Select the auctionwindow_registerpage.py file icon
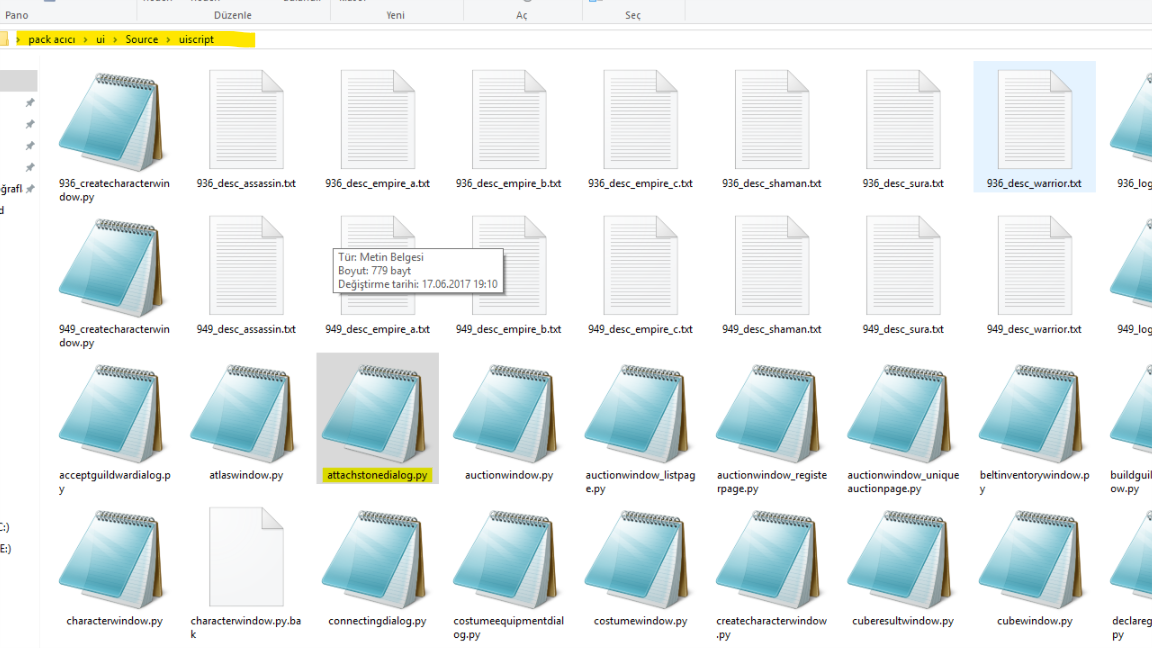The width and height of the screenshot is (1152, 648). [x=768, y=414]
